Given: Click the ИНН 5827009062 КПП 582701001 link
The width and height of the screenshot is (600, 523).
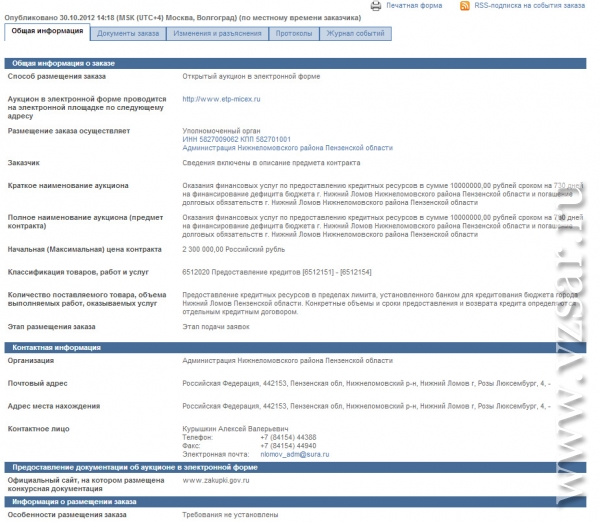Looking at the screenshot, I should coord(236,139).
